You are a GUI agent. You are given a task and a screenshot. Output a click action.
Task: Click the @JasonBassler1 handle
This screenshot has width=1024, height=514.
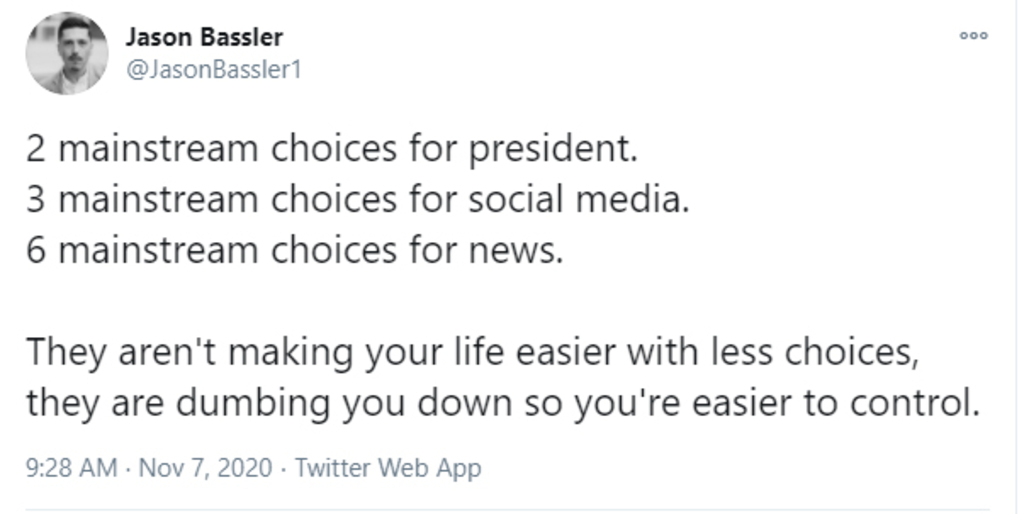pyautogui.click(x=209, y=70)
